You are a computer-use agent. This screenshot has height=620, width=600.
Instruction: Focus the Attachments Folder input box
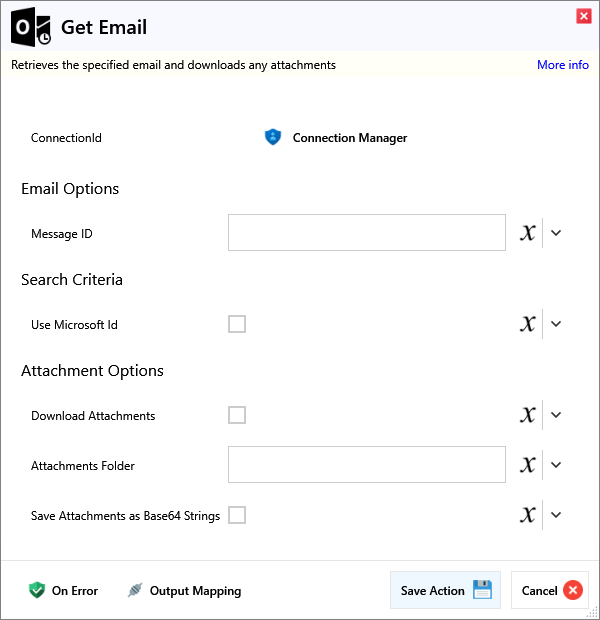click(x=366, y=465)
